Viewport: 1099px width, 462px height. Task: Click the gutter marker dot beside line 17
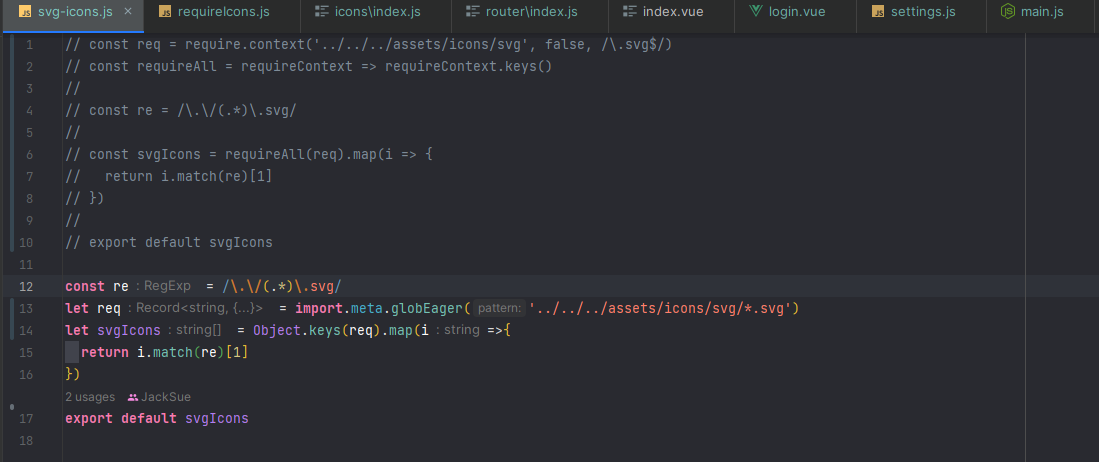[11, 407]
